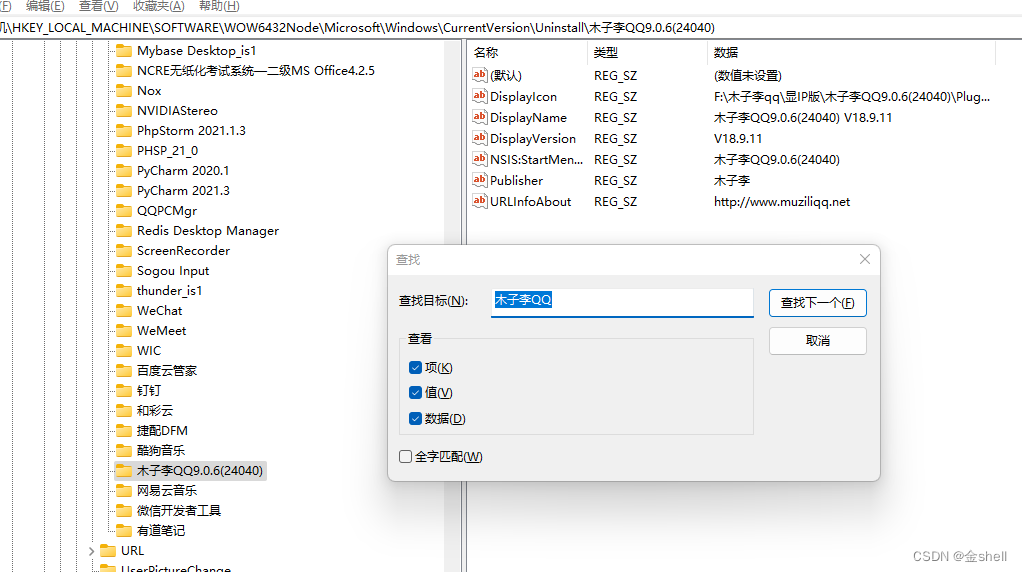The image size is (1022, 572).
Task: Uncheck the 值(V) checkbox
Action: point(415,392)
